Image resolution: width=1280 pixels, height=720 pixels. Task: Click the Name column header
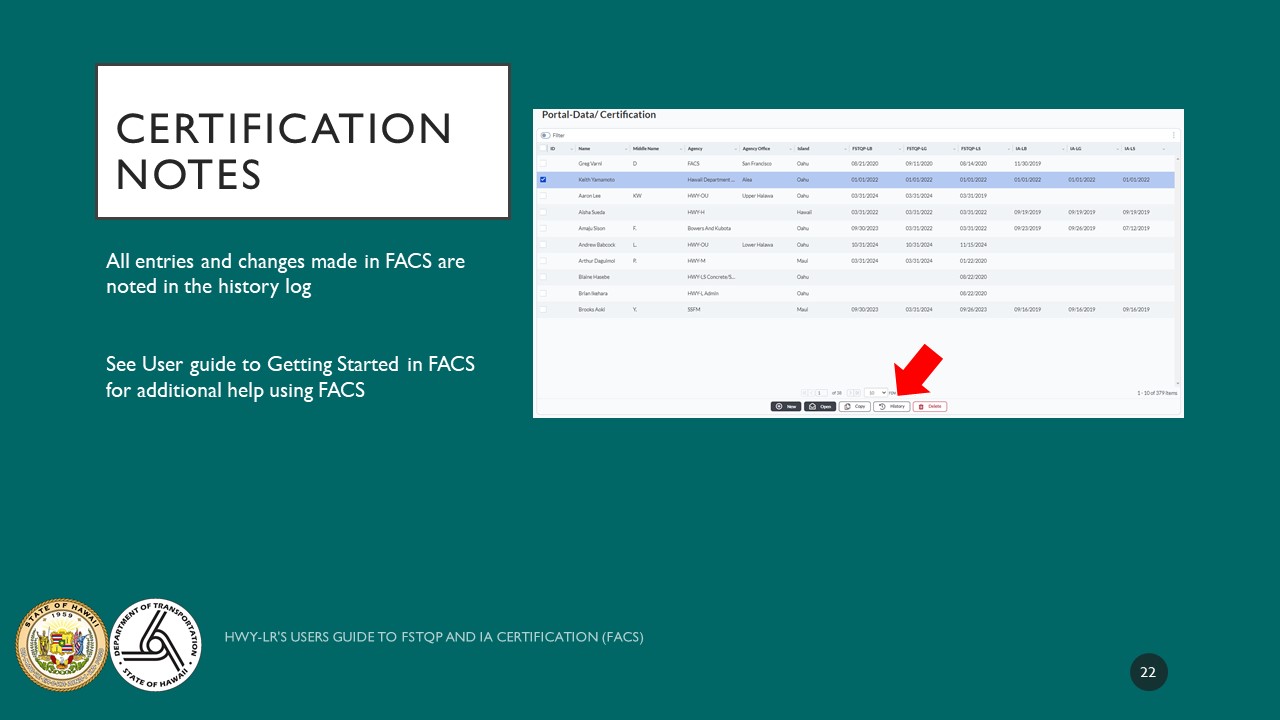(x=584, y=149)
